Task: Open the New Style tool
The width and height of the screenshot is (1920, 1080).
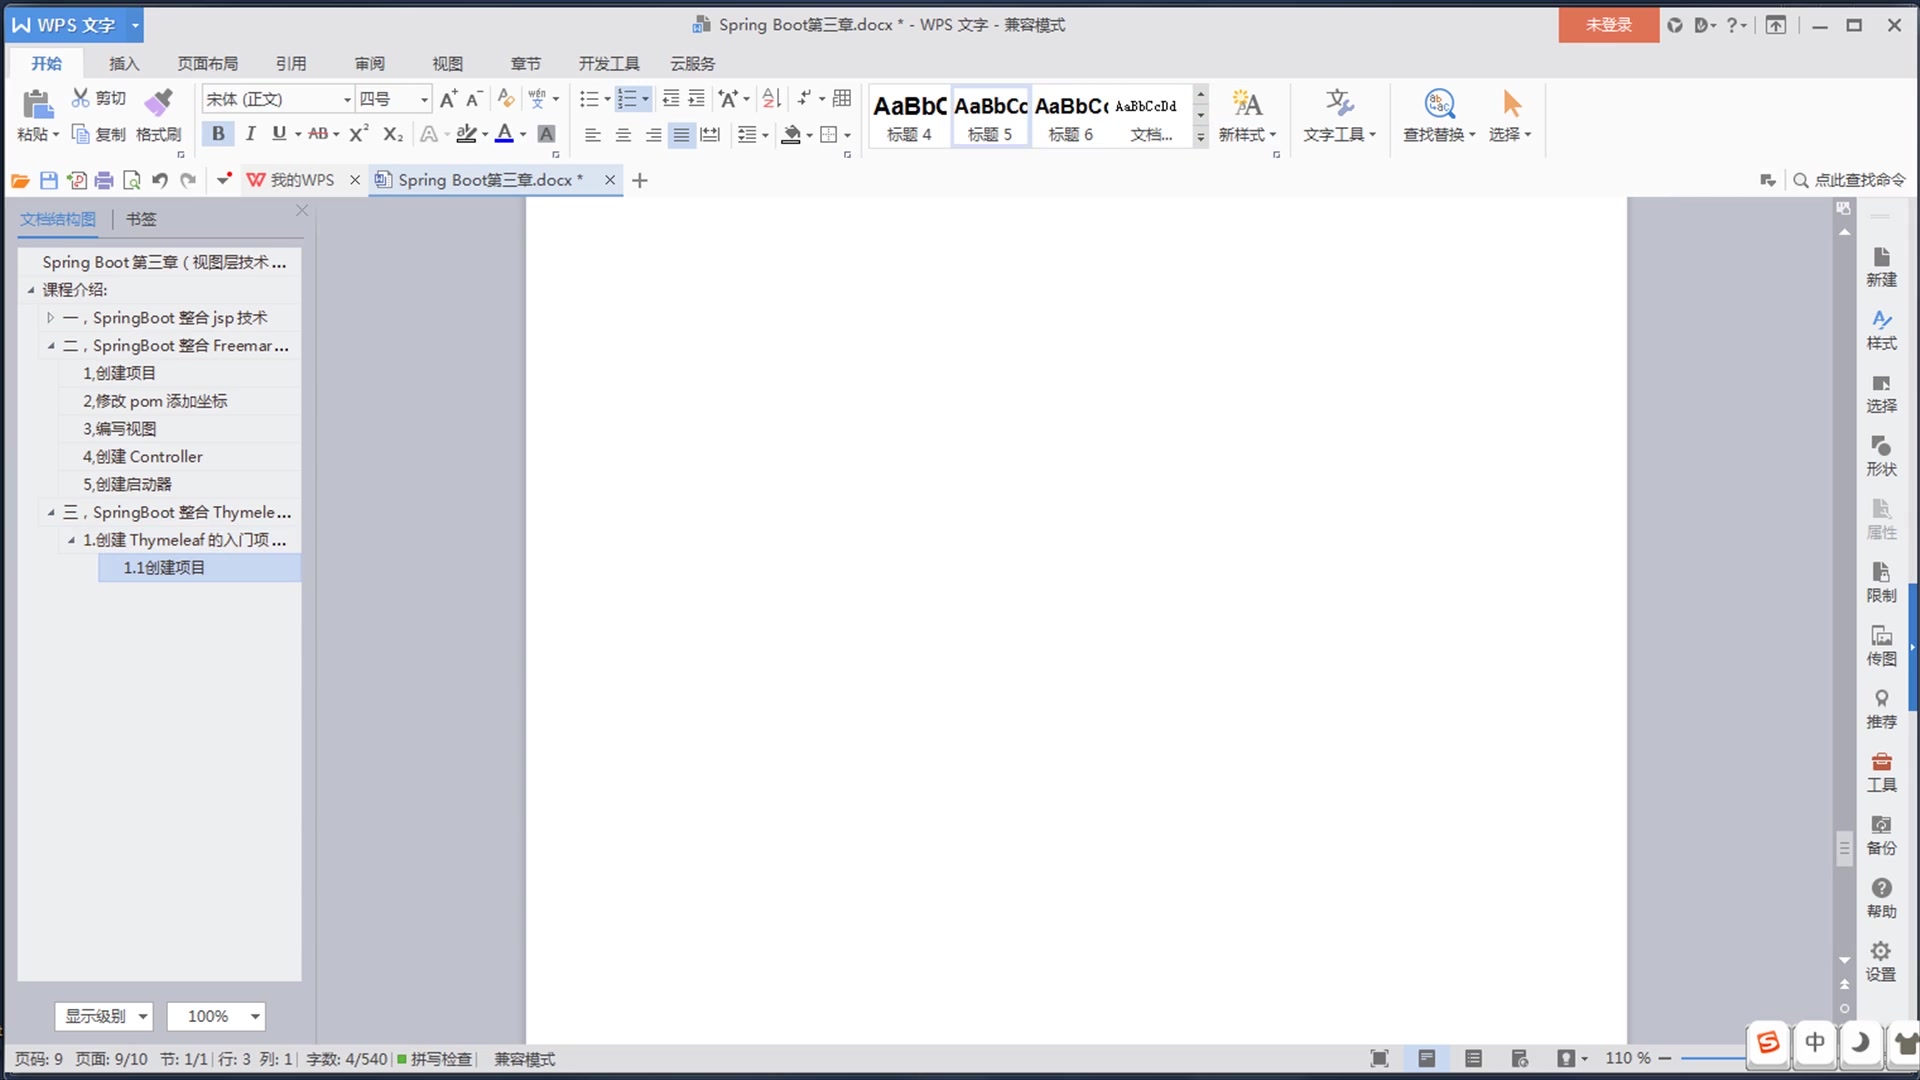Action: [x=1247, y=116]
